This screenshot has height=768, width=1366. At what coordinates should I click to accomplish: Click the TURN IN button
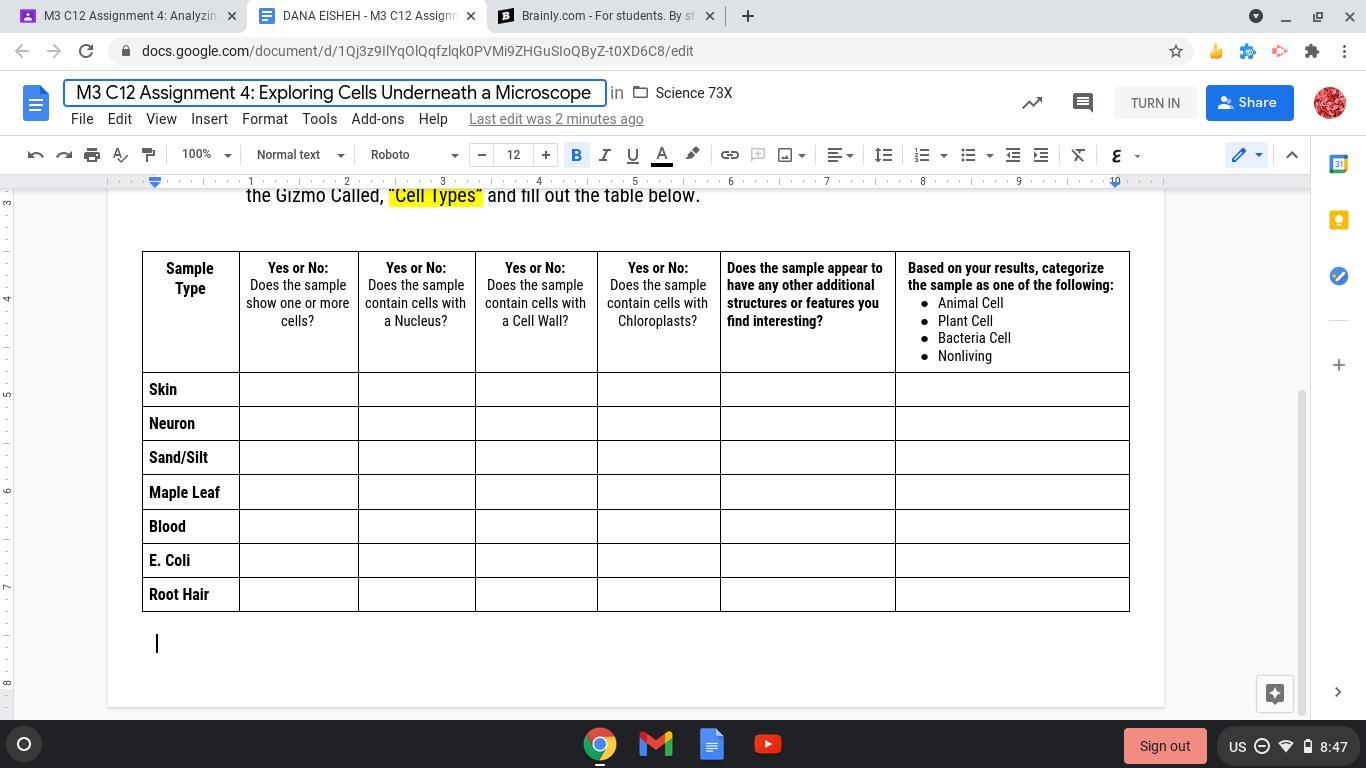1155,103
